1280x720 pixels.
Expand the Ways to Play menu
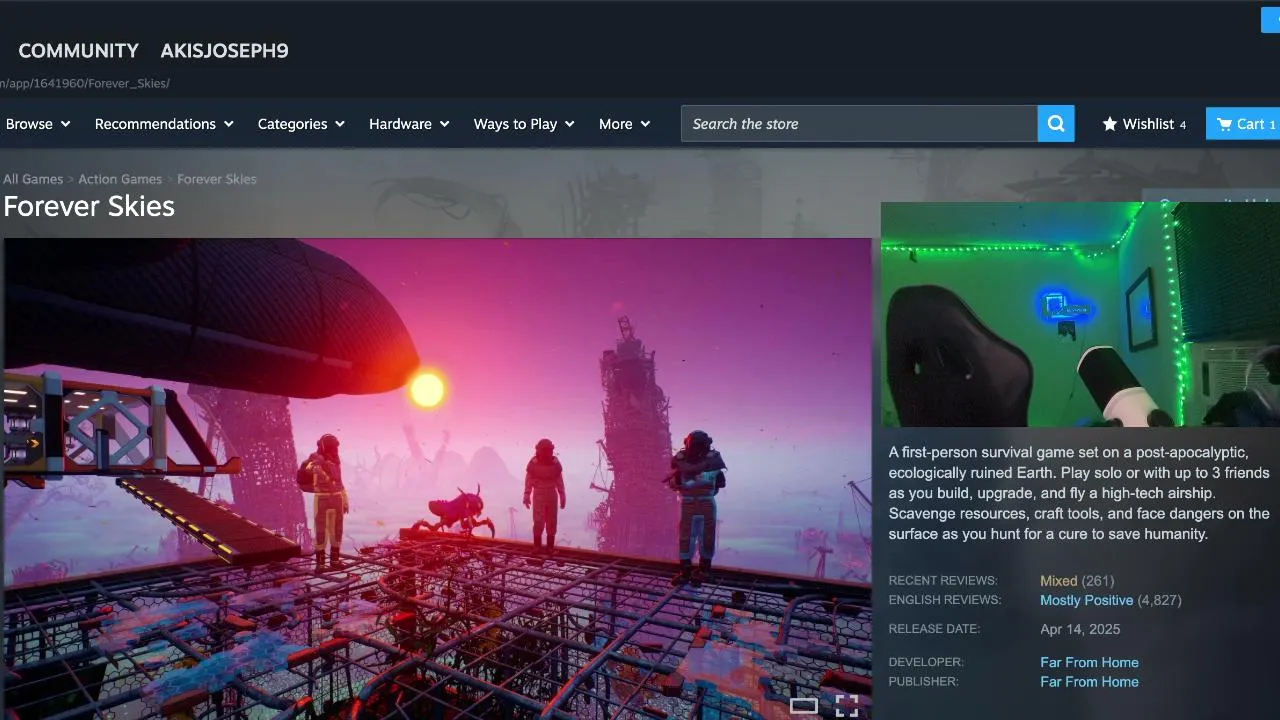[524, 124]
